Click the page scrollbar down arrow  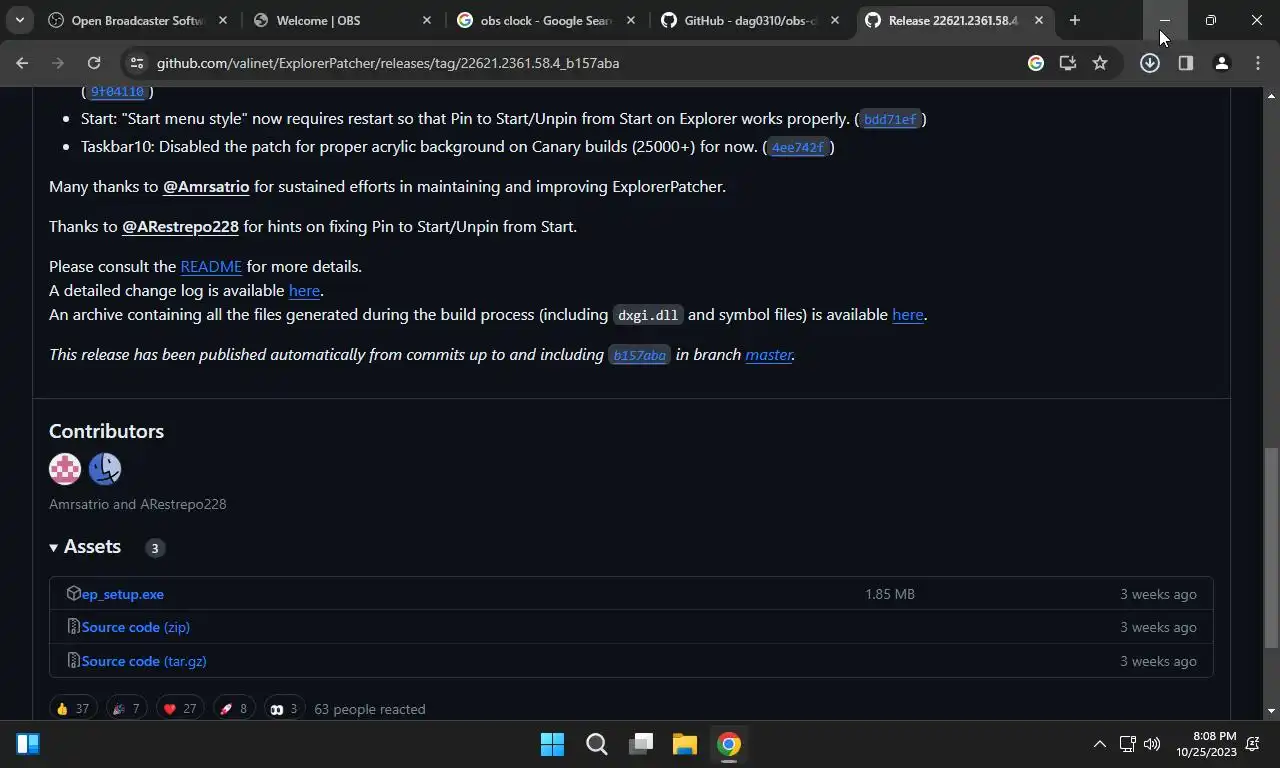pyautogui.click(x=1271, y=711)
